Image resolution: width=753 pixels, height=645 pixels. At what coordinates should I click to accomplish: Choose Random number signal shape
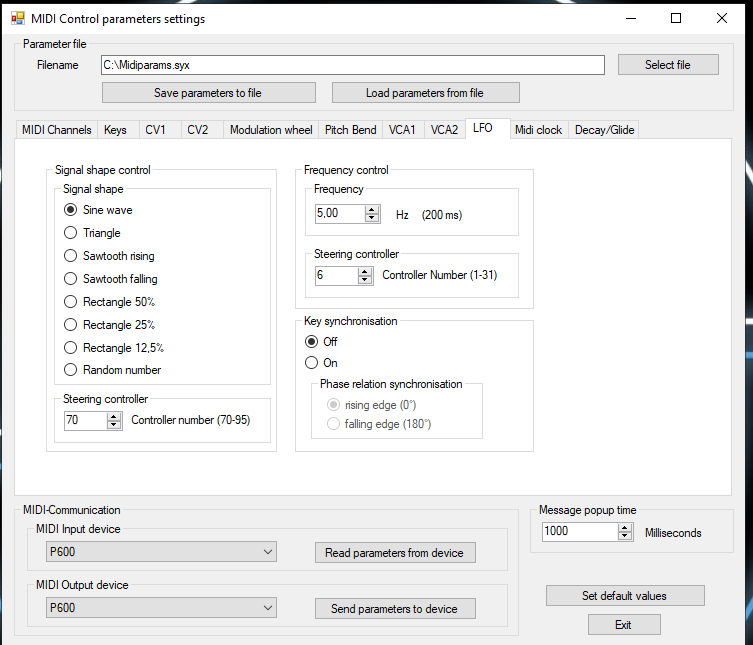[x=112, y=370]
